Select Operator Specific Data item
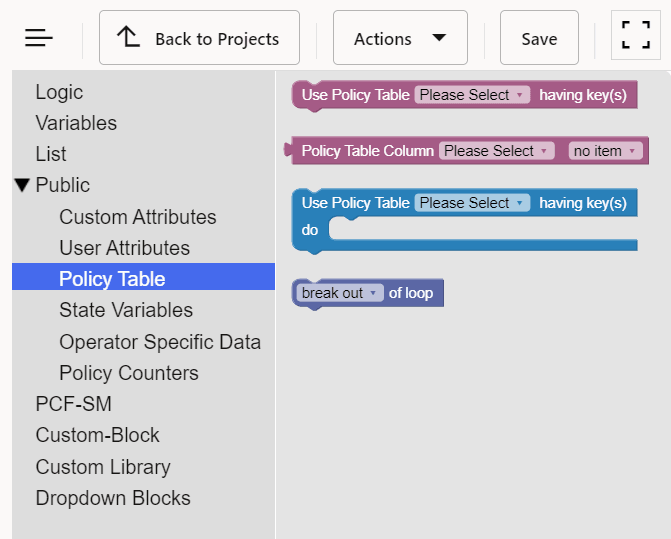671x539 pixels. coord(160,342)
